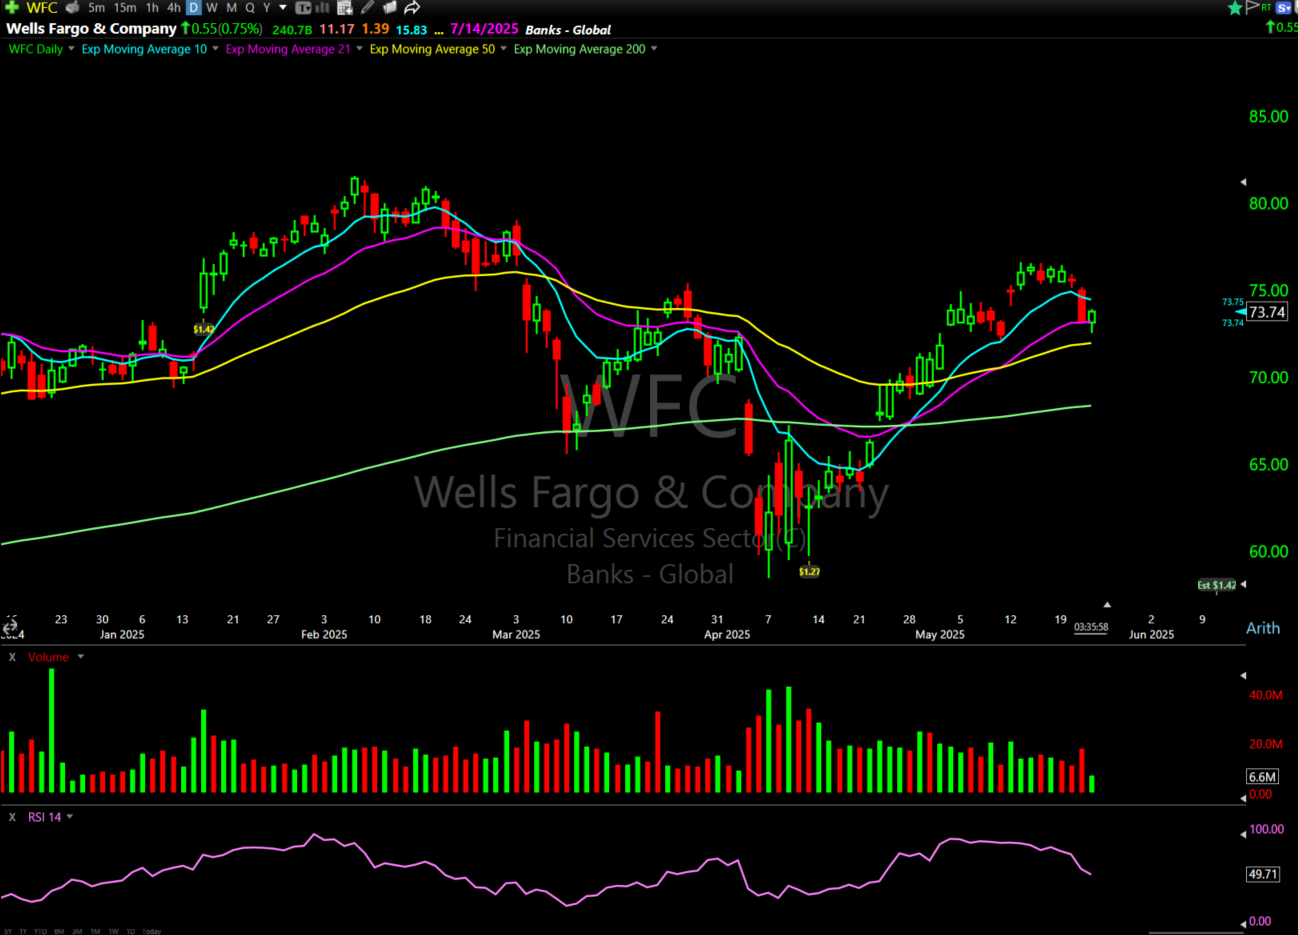Open the Exp Moving Average 200 menu

coord(654,49)
